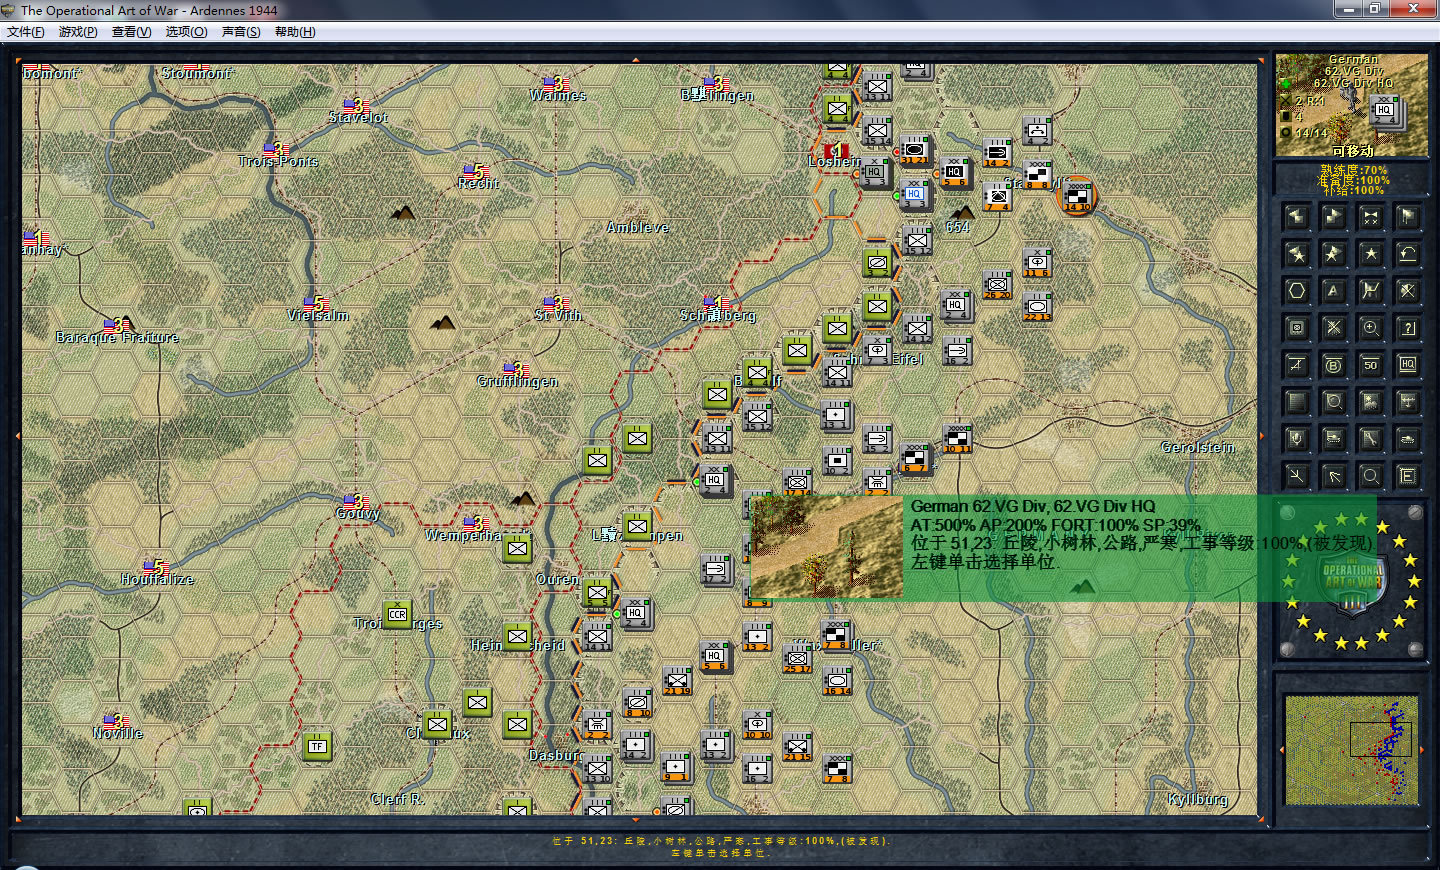Click the shaded list lines button
The image size is (1440, 870).
coord(1297,402)
